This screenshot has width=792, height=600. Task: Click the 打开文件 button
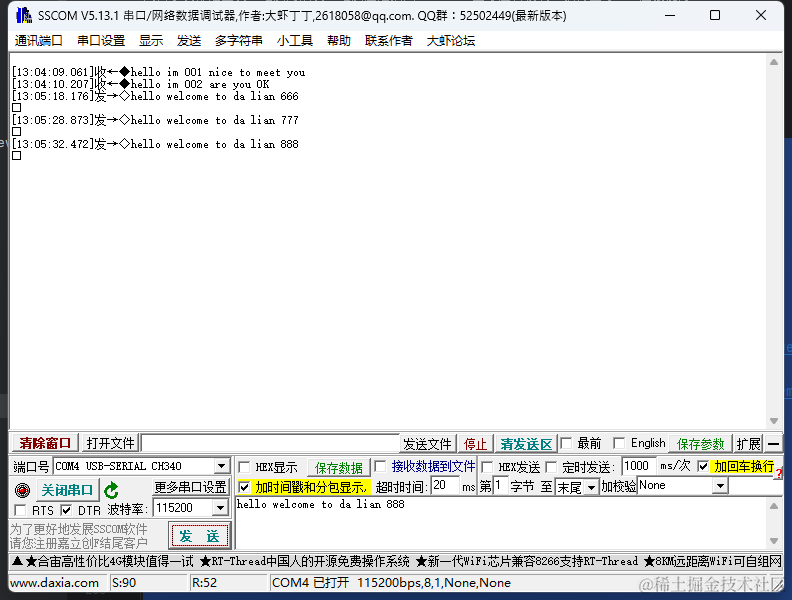[110, 443]
